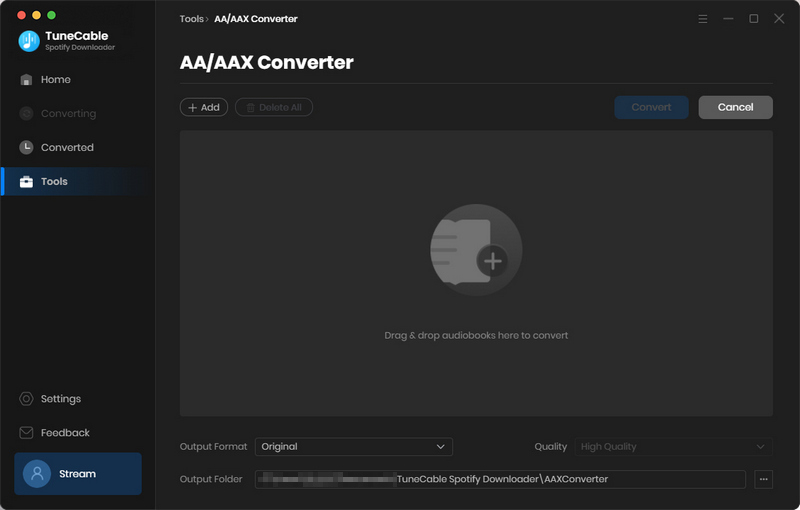
Task: Open the Feedback envelope icon
Action: pos(26,432)
